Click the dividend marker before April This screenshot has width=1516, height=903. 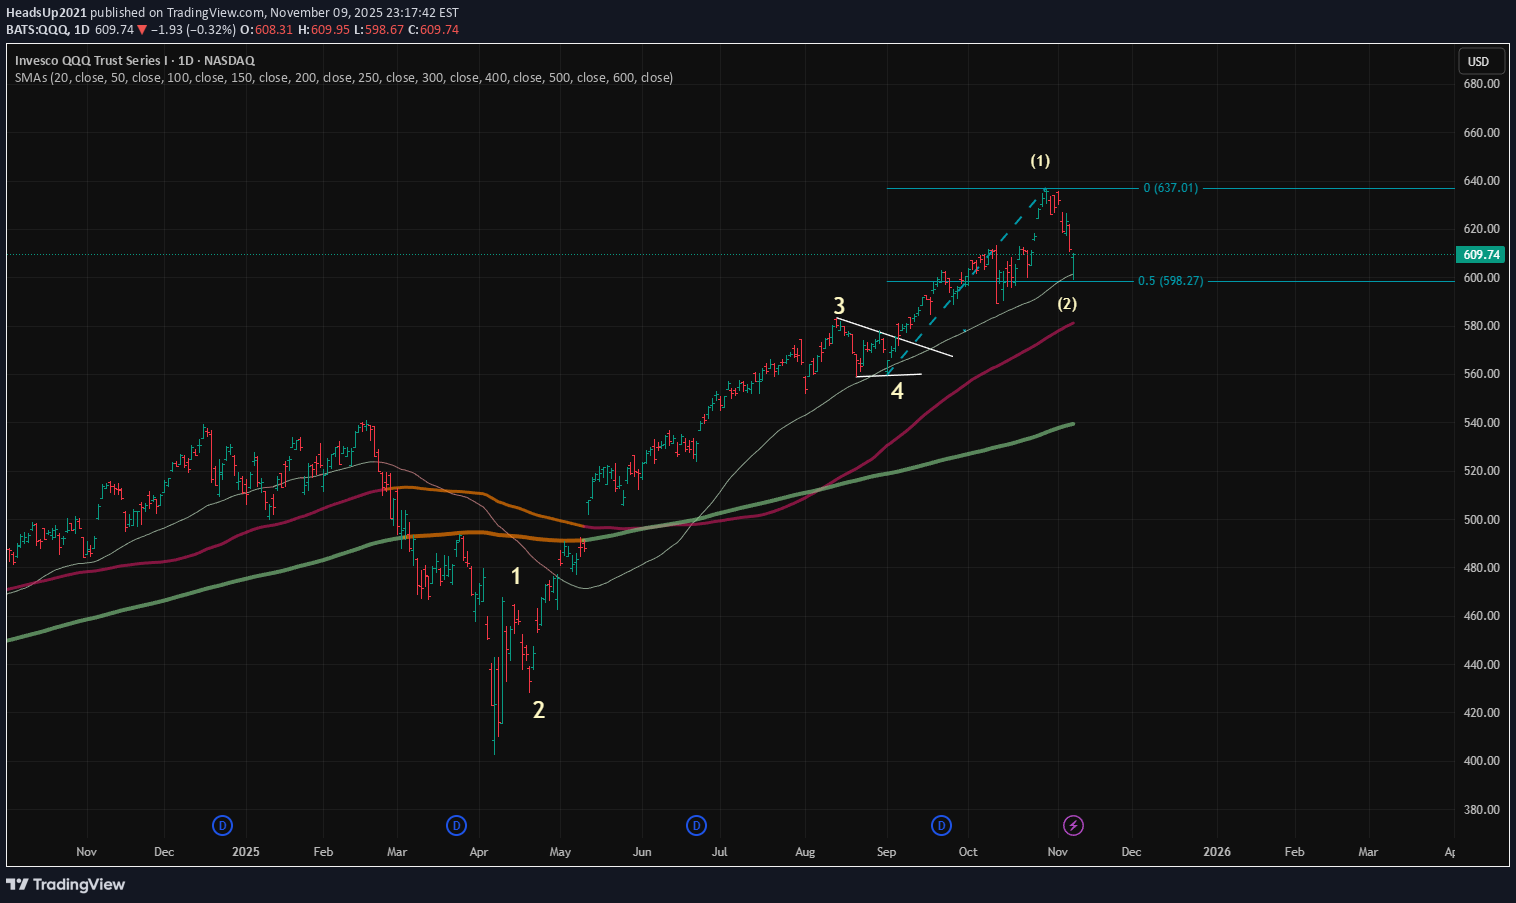coord(456,825)
